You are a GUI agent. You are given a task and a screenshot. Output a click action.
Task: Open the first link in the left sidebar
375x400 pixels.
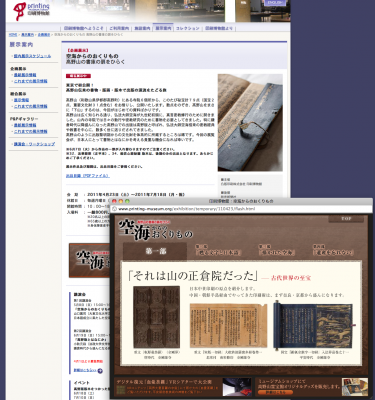point(32,56)
